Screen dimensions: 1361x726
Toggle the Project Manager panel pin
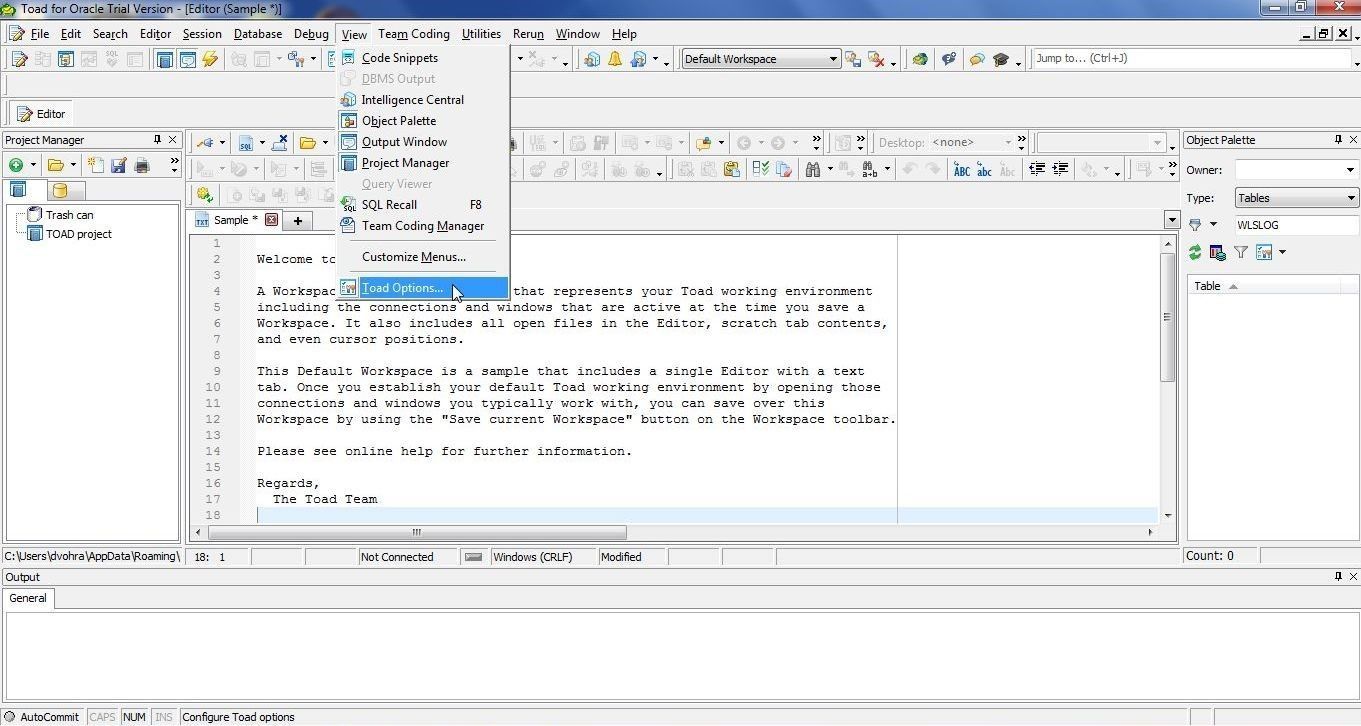click(x=157, y=140)
